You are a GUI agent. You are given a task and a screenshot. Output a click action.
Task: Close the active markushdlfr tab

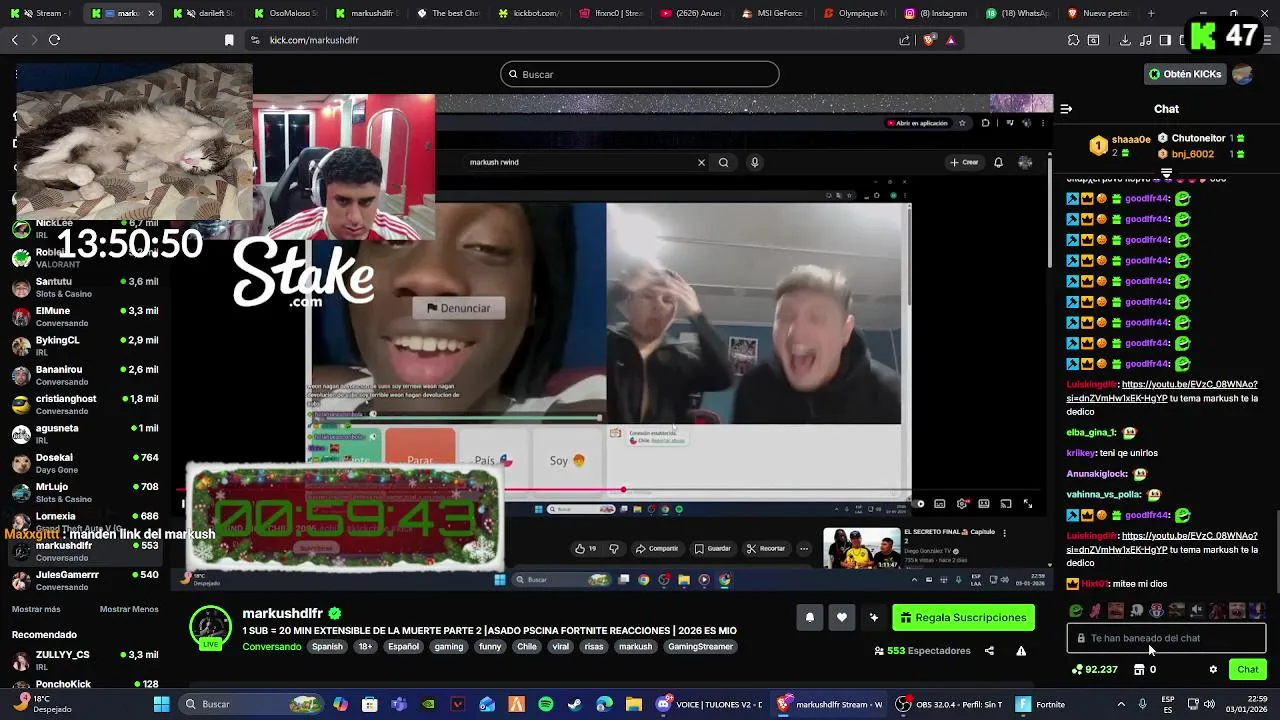point(151,13)
